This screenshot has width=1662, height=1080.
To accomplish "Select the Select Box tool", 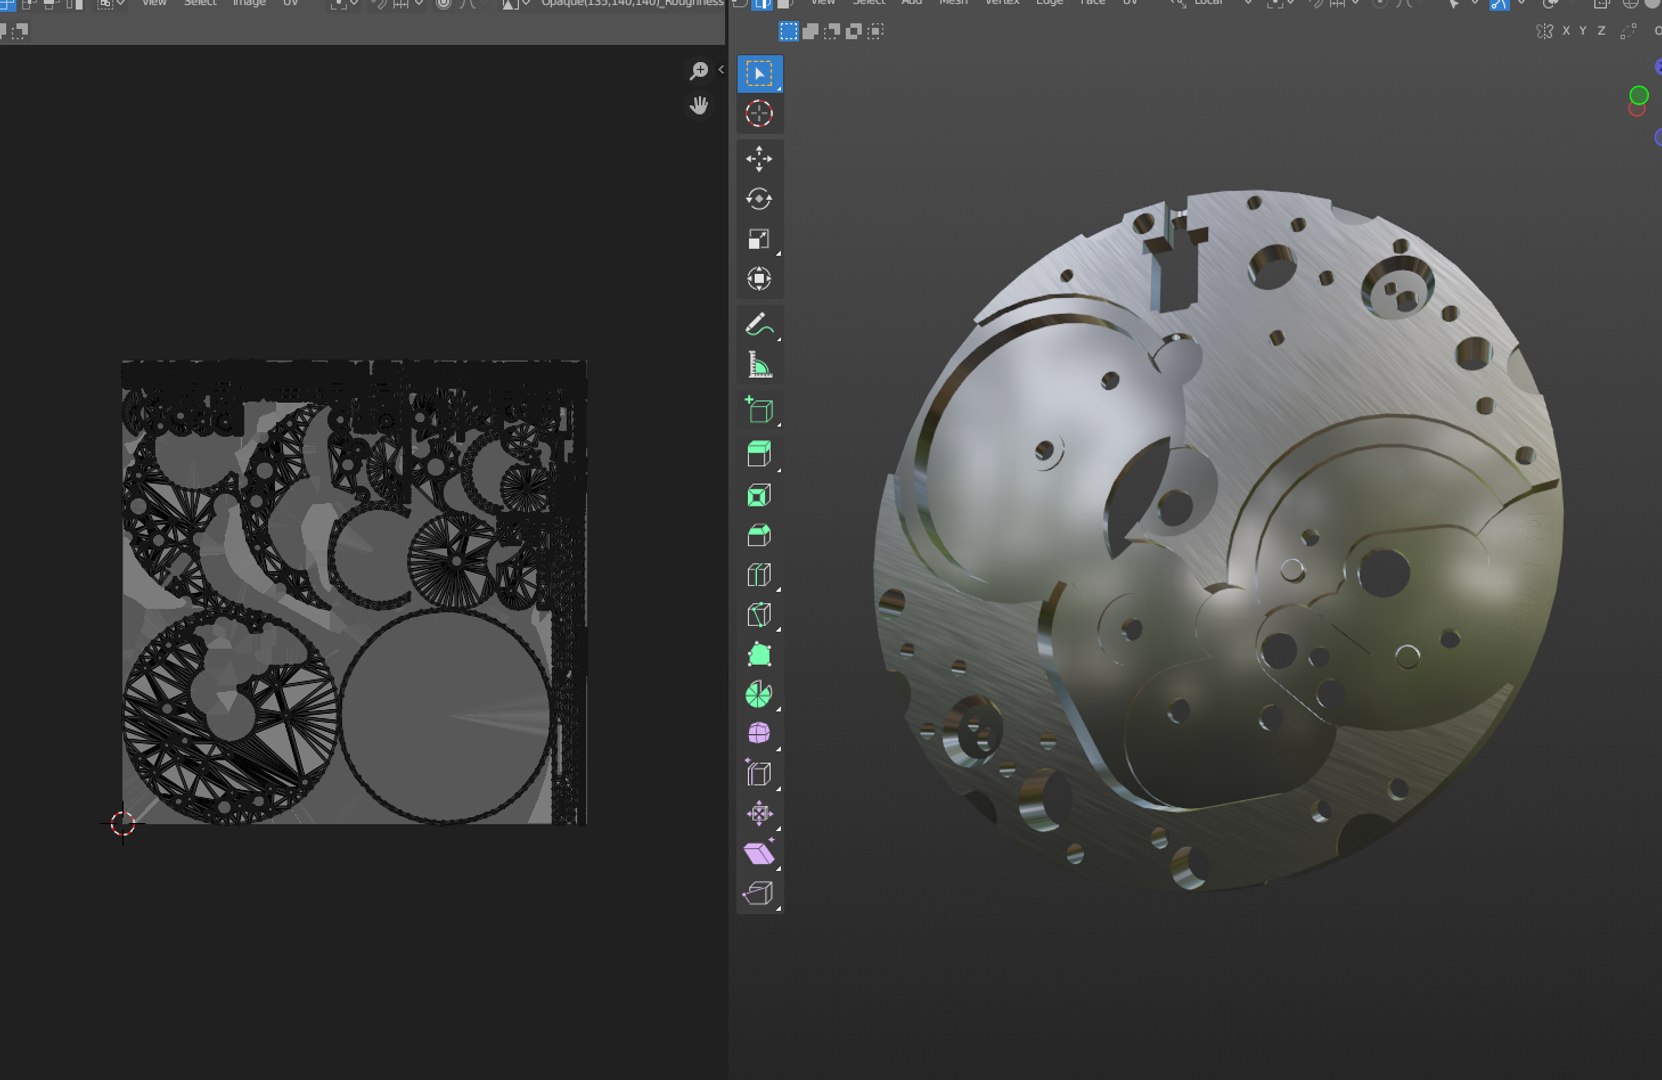I will click(x=759, y=74).
